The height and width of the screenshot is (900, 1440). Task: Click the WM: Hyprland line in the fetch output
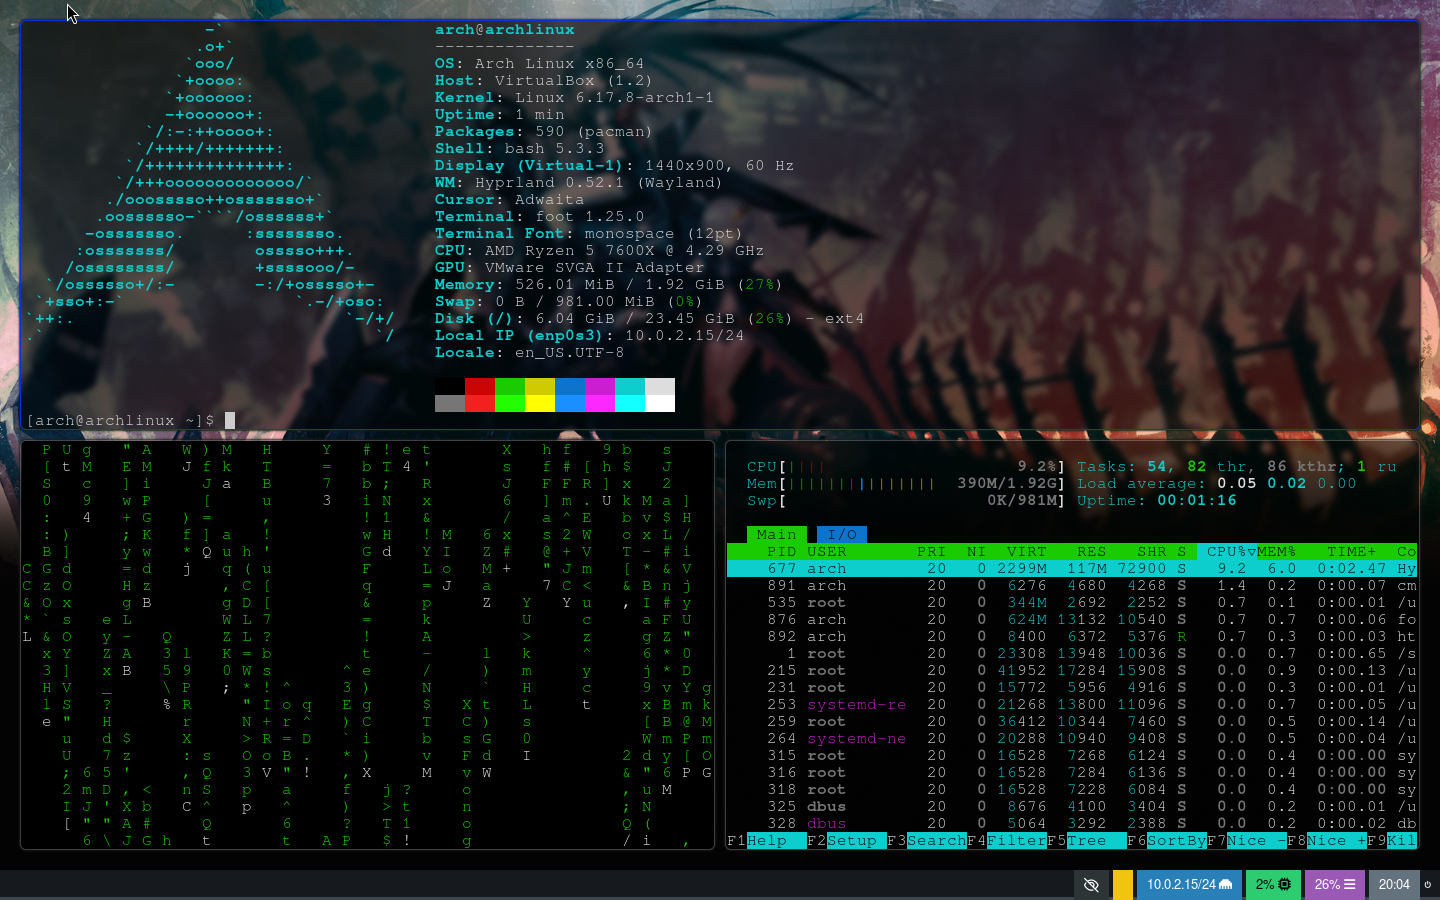pos(579,183)
